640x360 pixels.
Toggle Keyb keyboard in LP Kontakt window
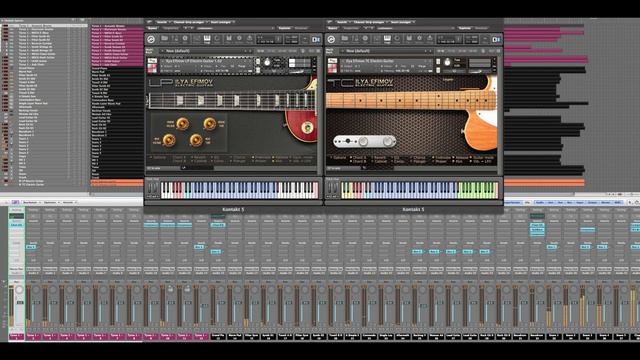coord(207,39)
